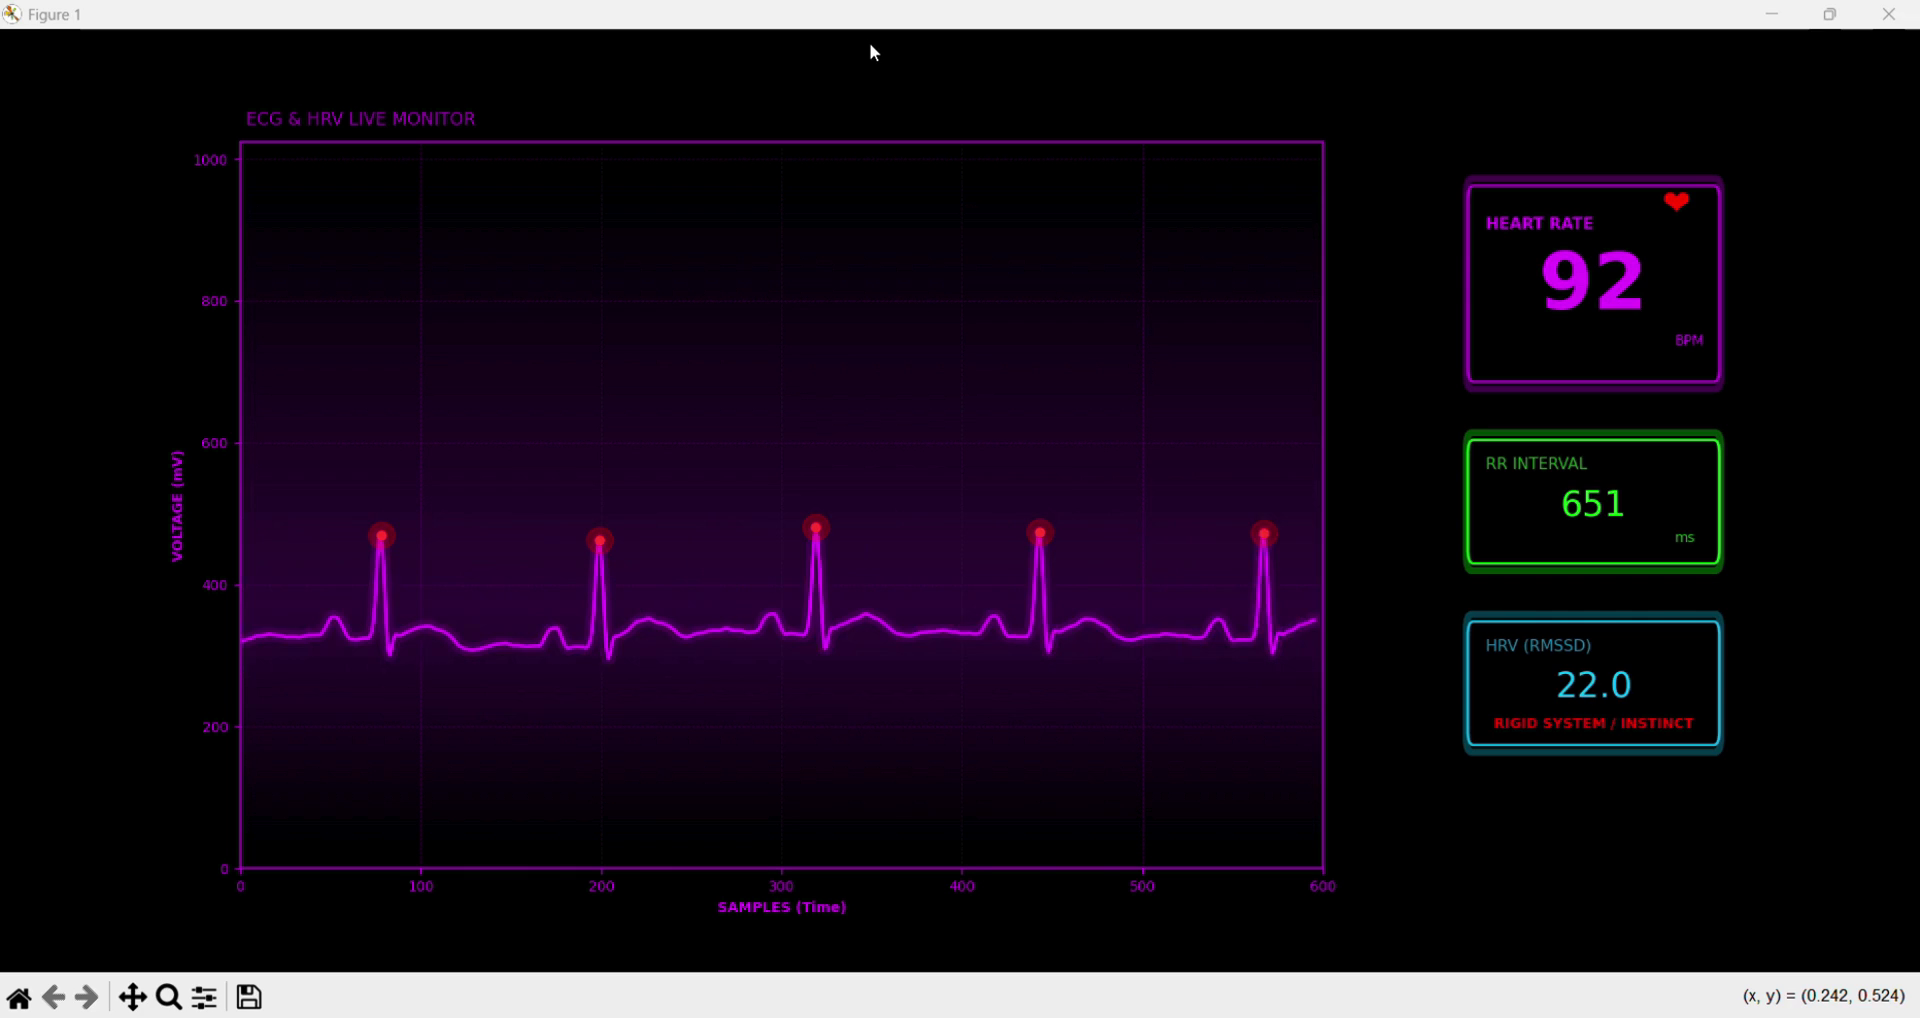Click the R-peak marker near sample 440

pos(1040,533)
